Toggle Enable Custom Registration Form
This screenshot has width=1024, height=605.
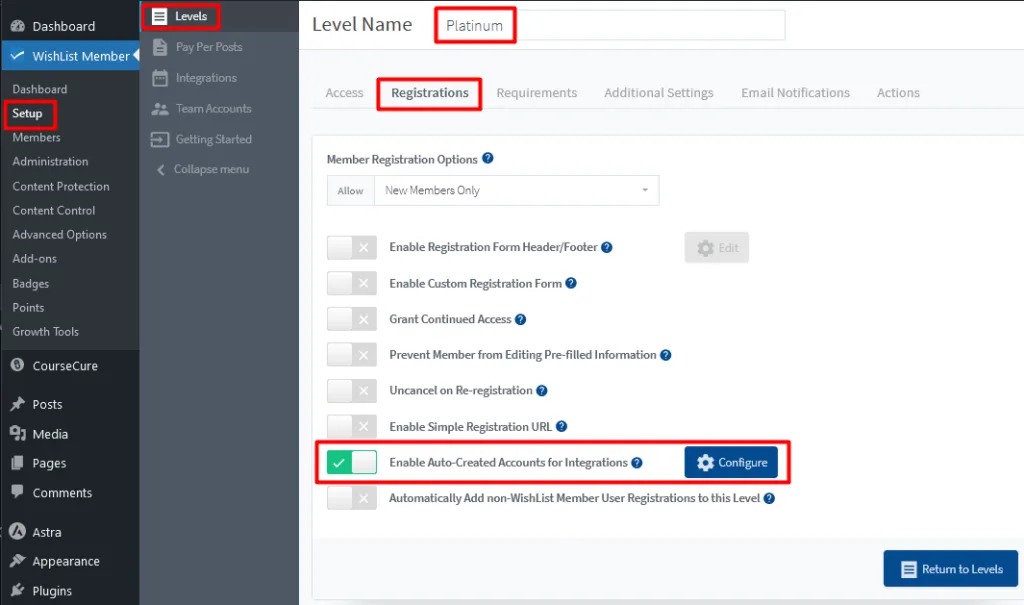tap(352, 284)
